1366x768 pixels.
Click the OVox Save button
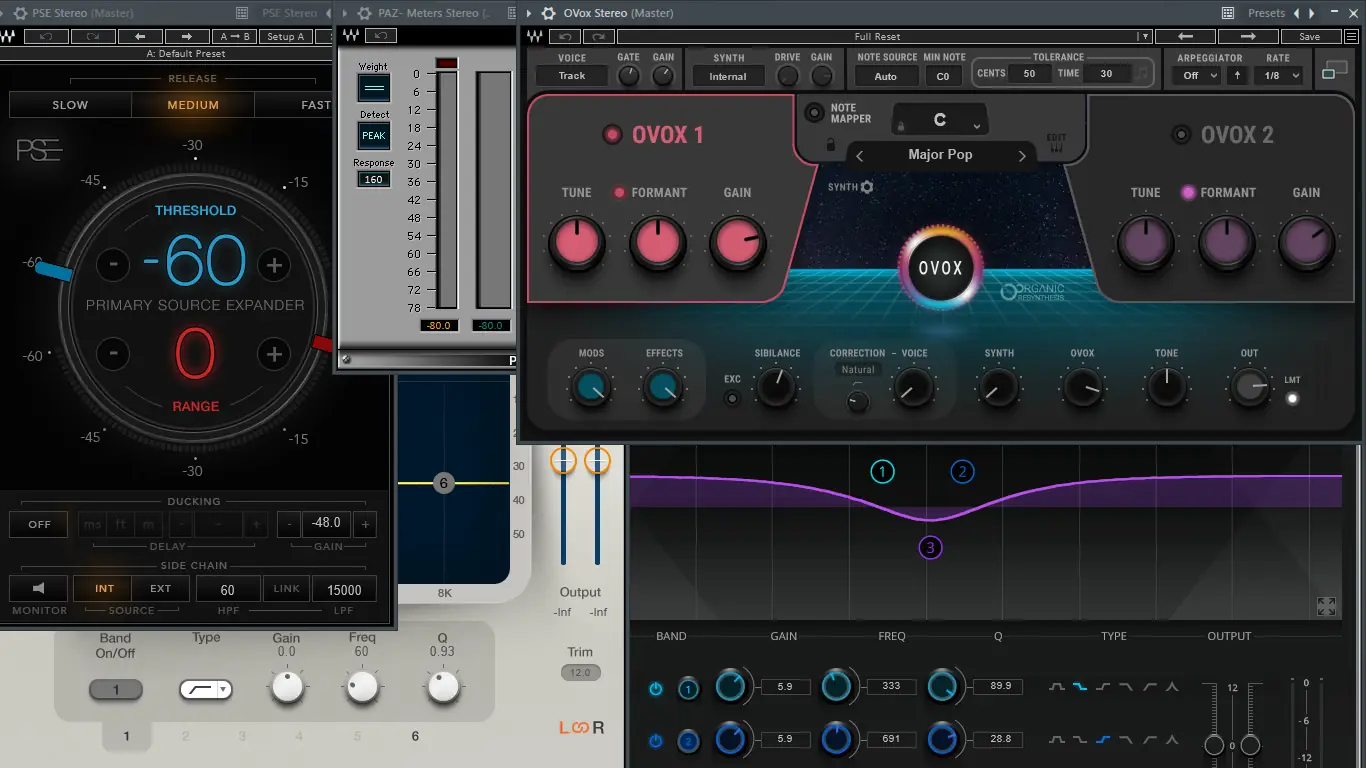click(x=1309, y=36)
